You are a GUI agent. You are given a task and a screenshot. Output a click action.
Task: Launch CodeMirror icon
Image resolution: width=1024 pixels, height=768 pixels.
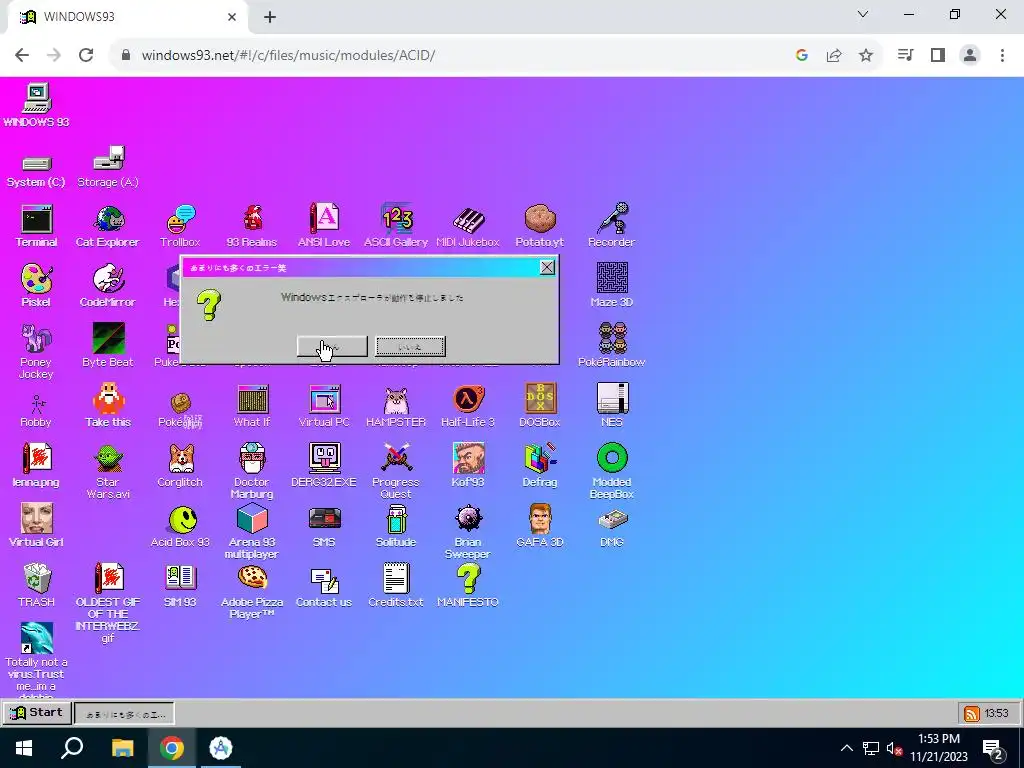coord(108,285)
